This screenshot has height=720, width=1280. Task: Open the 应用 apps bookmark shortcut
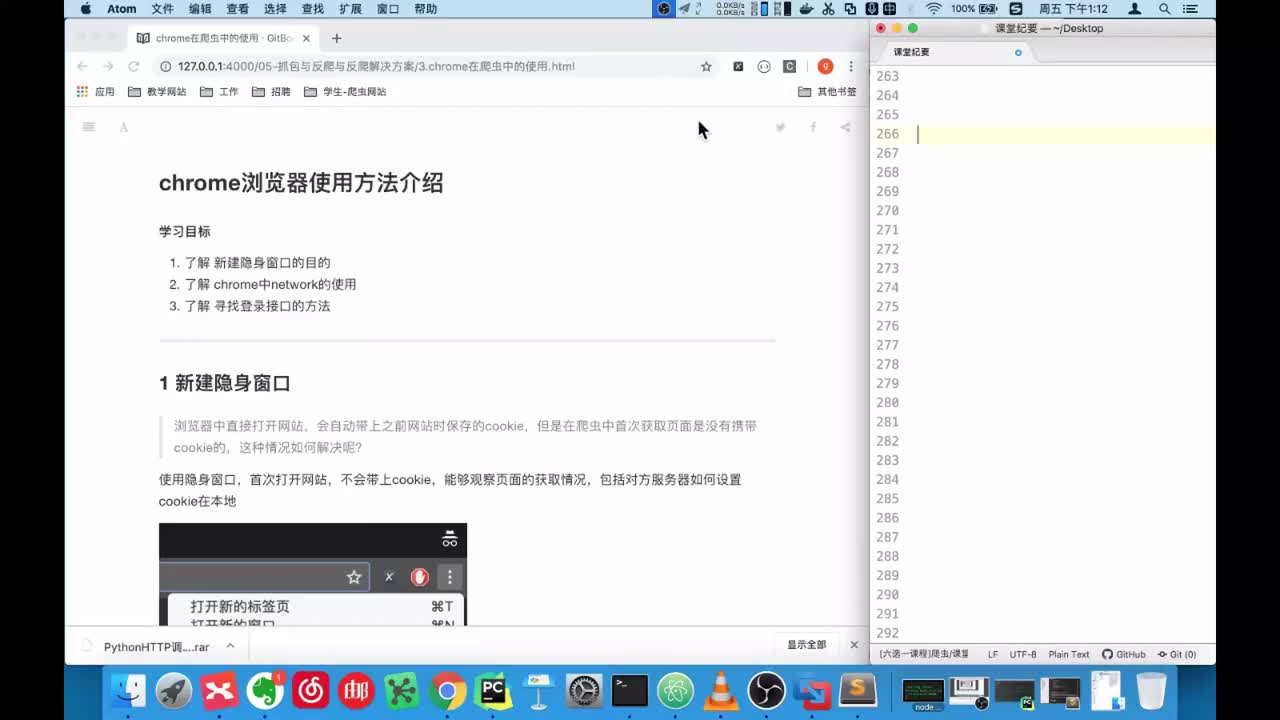[96, 91]
